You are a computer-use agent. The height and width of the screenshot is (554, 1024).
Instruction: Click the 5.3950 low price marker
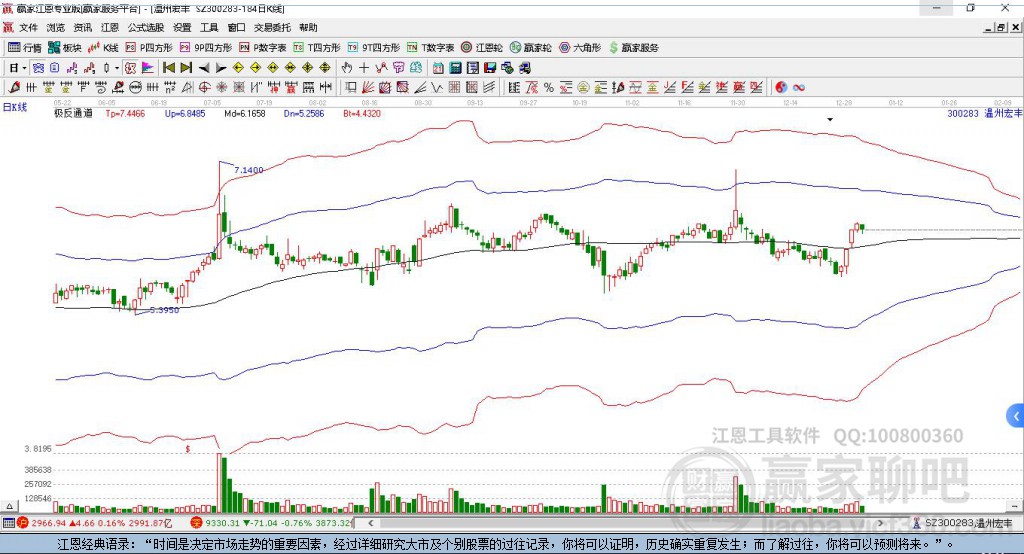point(165,310)
